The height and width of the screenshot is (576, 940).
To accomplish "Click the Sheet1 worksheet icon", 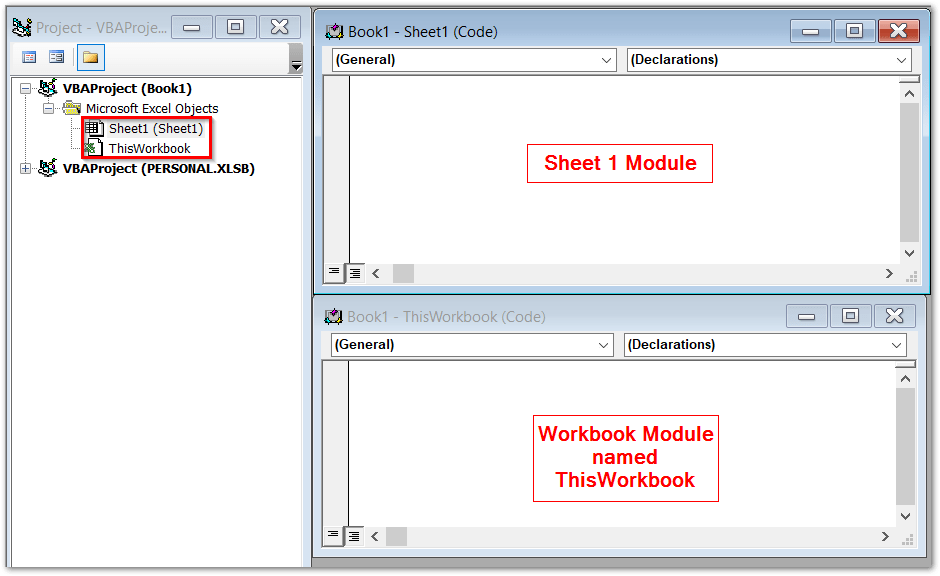I will (93, 128).
